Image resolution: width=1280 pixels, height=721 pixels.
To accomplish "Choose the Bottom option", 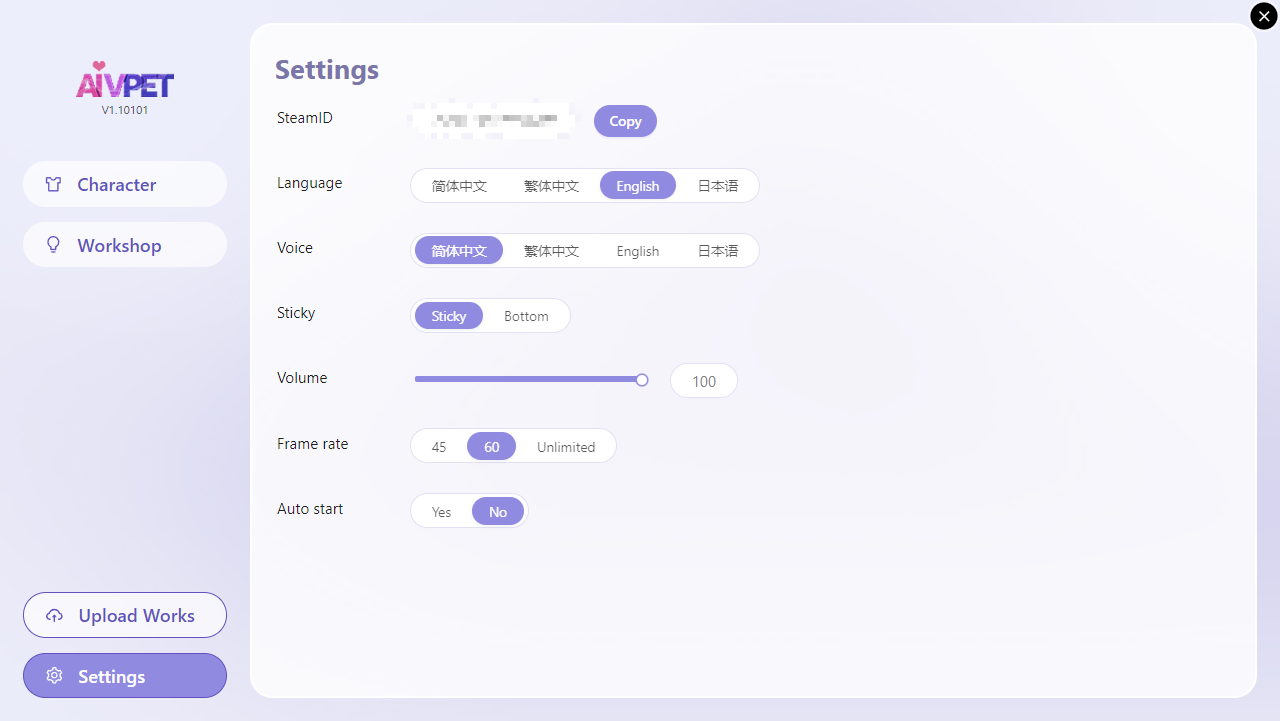I will pyautogui.click(x=526, y=316).
